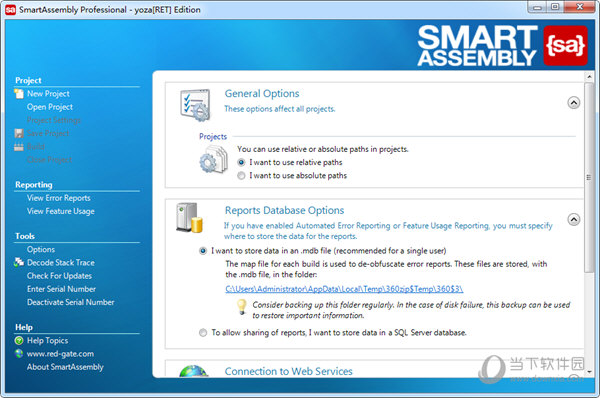Click the Connection to Web Services globe icon
Screen dimensions: 600x398
194,371
